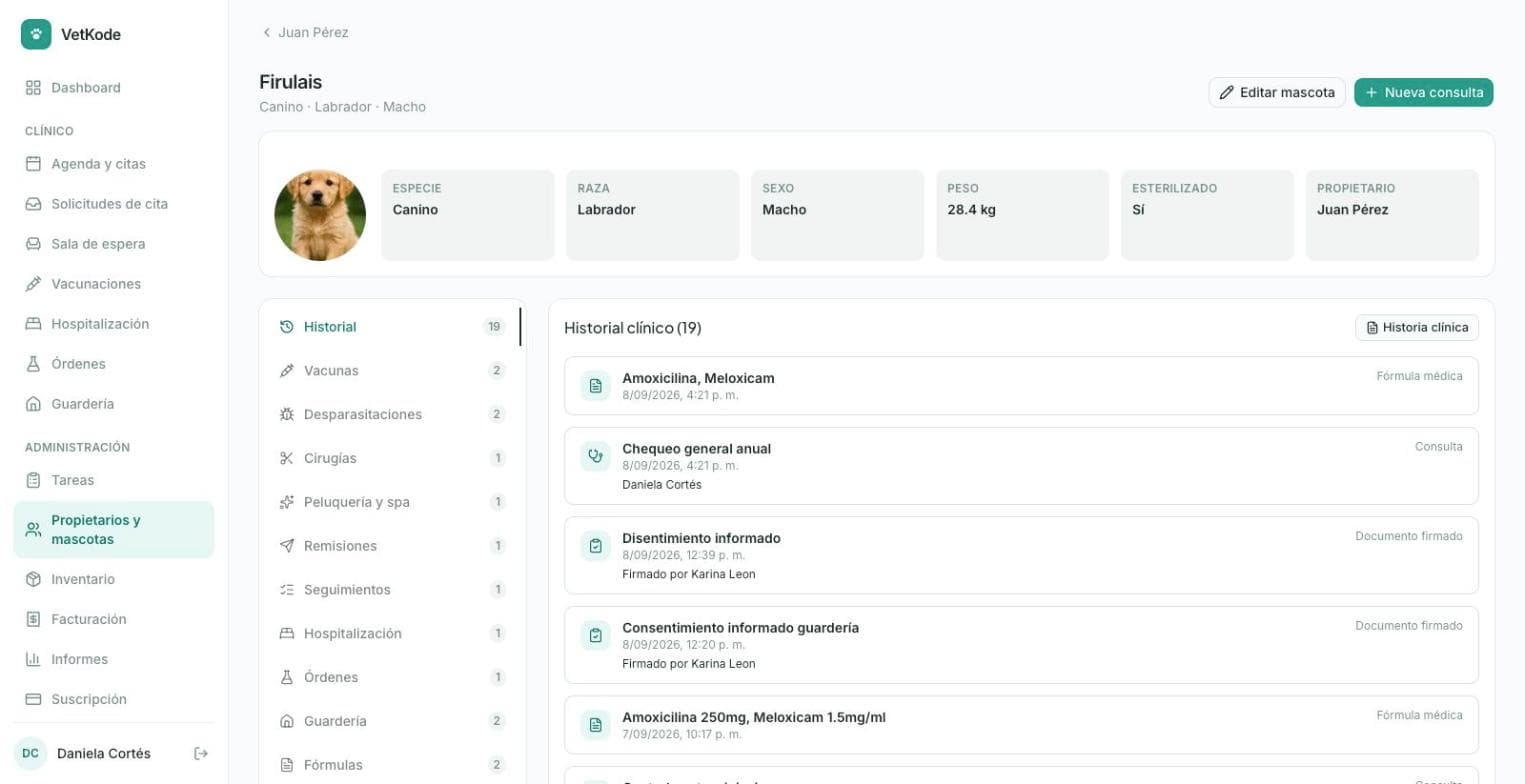Switch to the Seguimientos tab
The height and width of the screenshot is (784, 1525).
click(392, 590)
